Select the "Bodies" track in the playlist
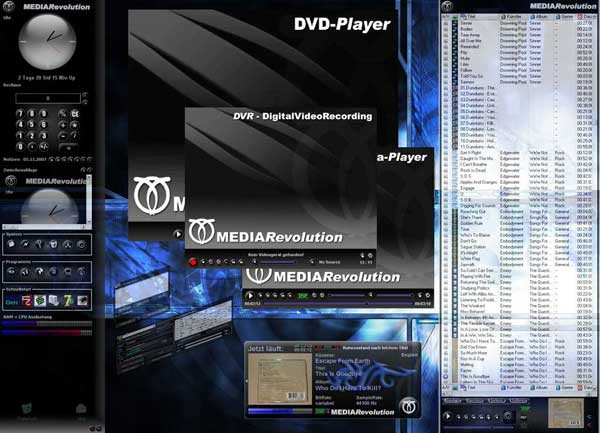The height and width of the screenshot is (433, 600). click(519, 29)
